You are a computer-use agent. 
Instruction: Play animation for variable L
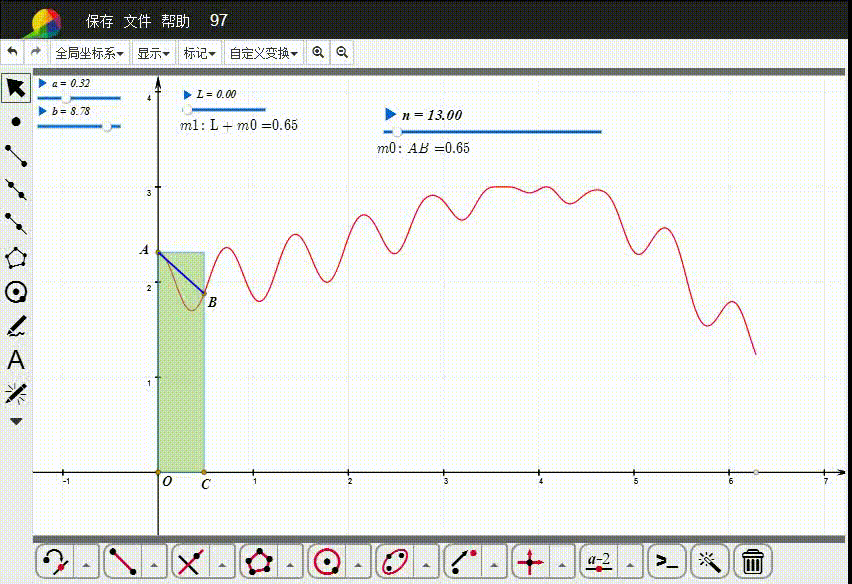187,95
